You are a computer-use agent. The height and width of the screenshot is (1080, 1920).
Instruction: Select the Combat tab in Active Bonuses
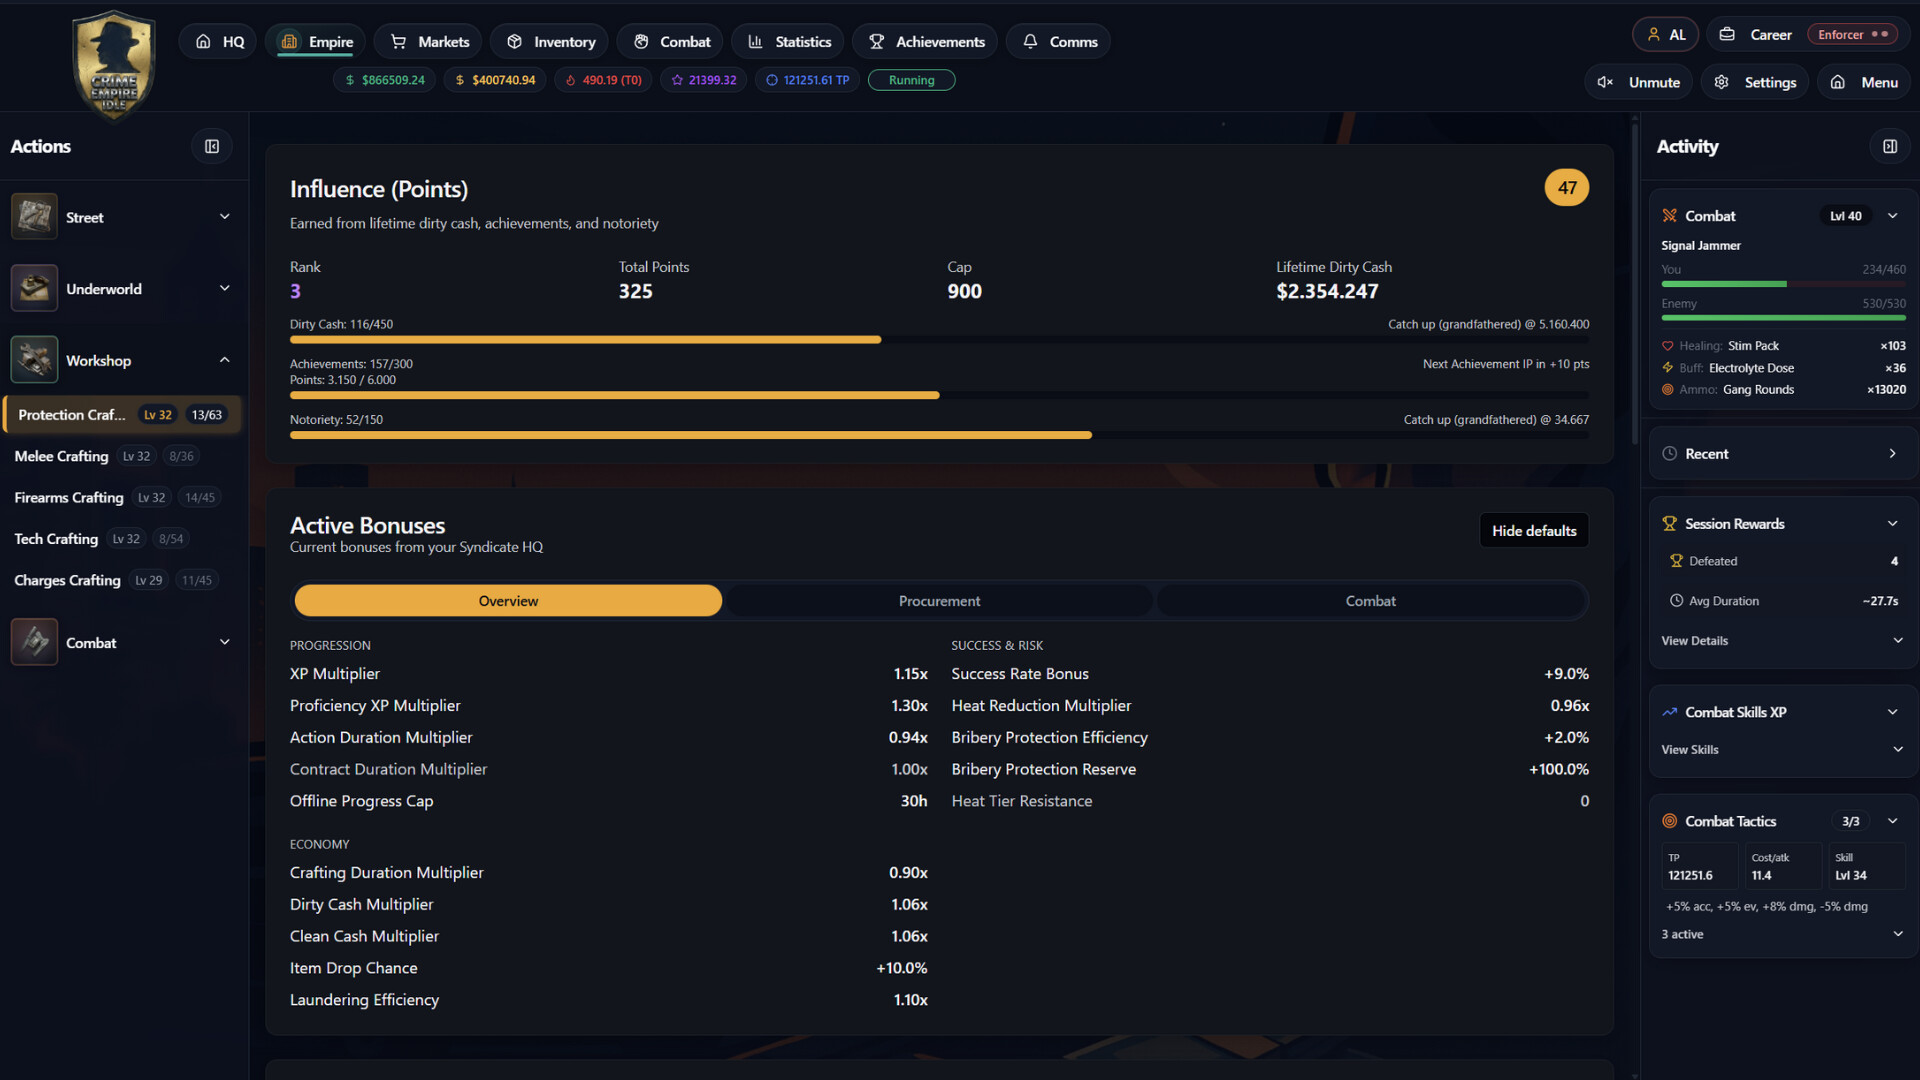pyautogui.click(x=1370, y=600)
